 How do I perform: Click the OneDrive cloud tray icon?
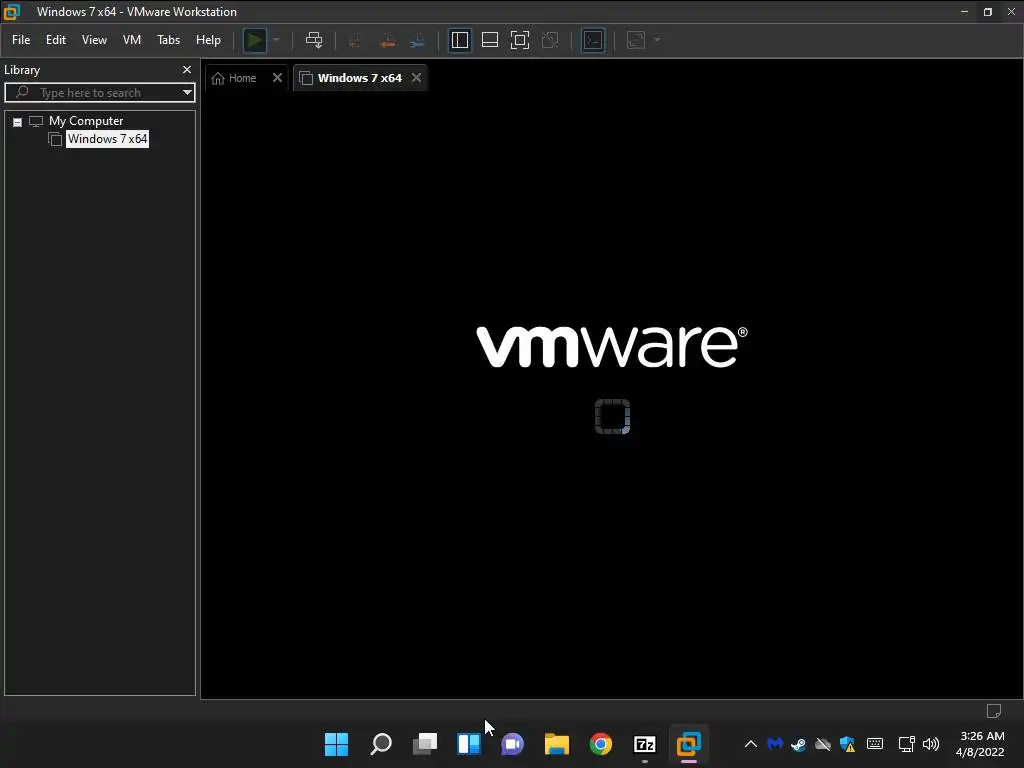[823, 744]
